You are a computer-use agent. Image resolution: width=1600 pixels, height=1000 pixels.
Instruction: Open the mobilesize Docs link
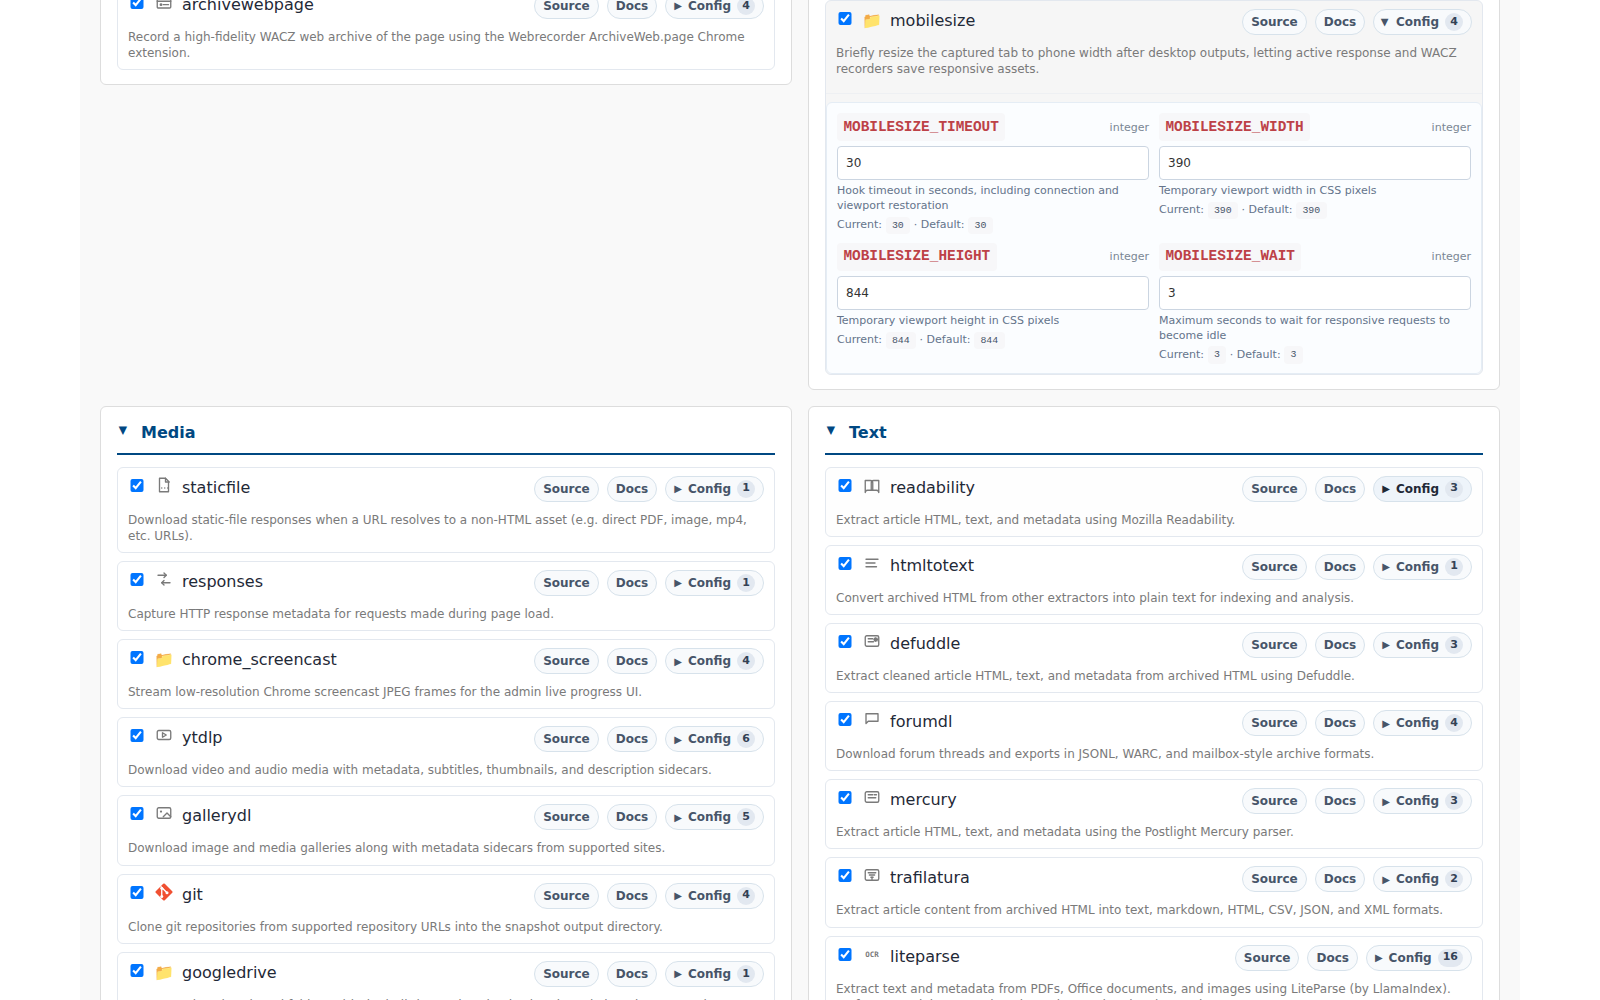(1340, 22)
